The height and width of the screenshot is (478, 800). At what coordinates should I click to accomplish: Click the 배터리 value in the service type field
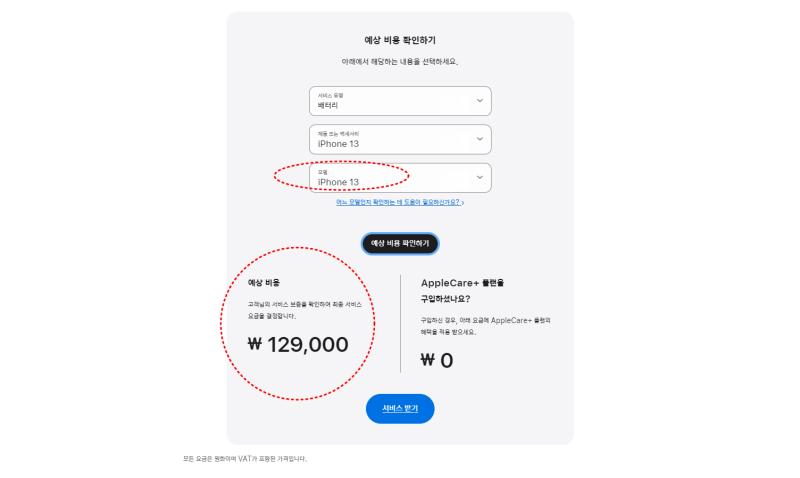click(328, 105)
